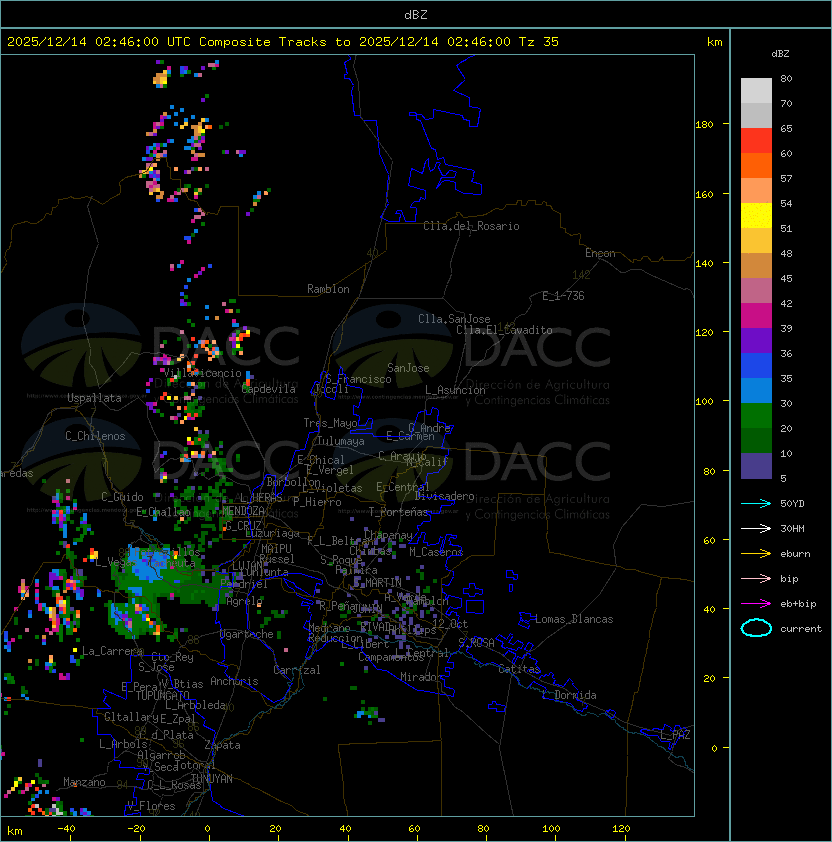The image size is (832, 842).
Task: Click the 'dBZ' title in the top bar
Action: [416, 15]
